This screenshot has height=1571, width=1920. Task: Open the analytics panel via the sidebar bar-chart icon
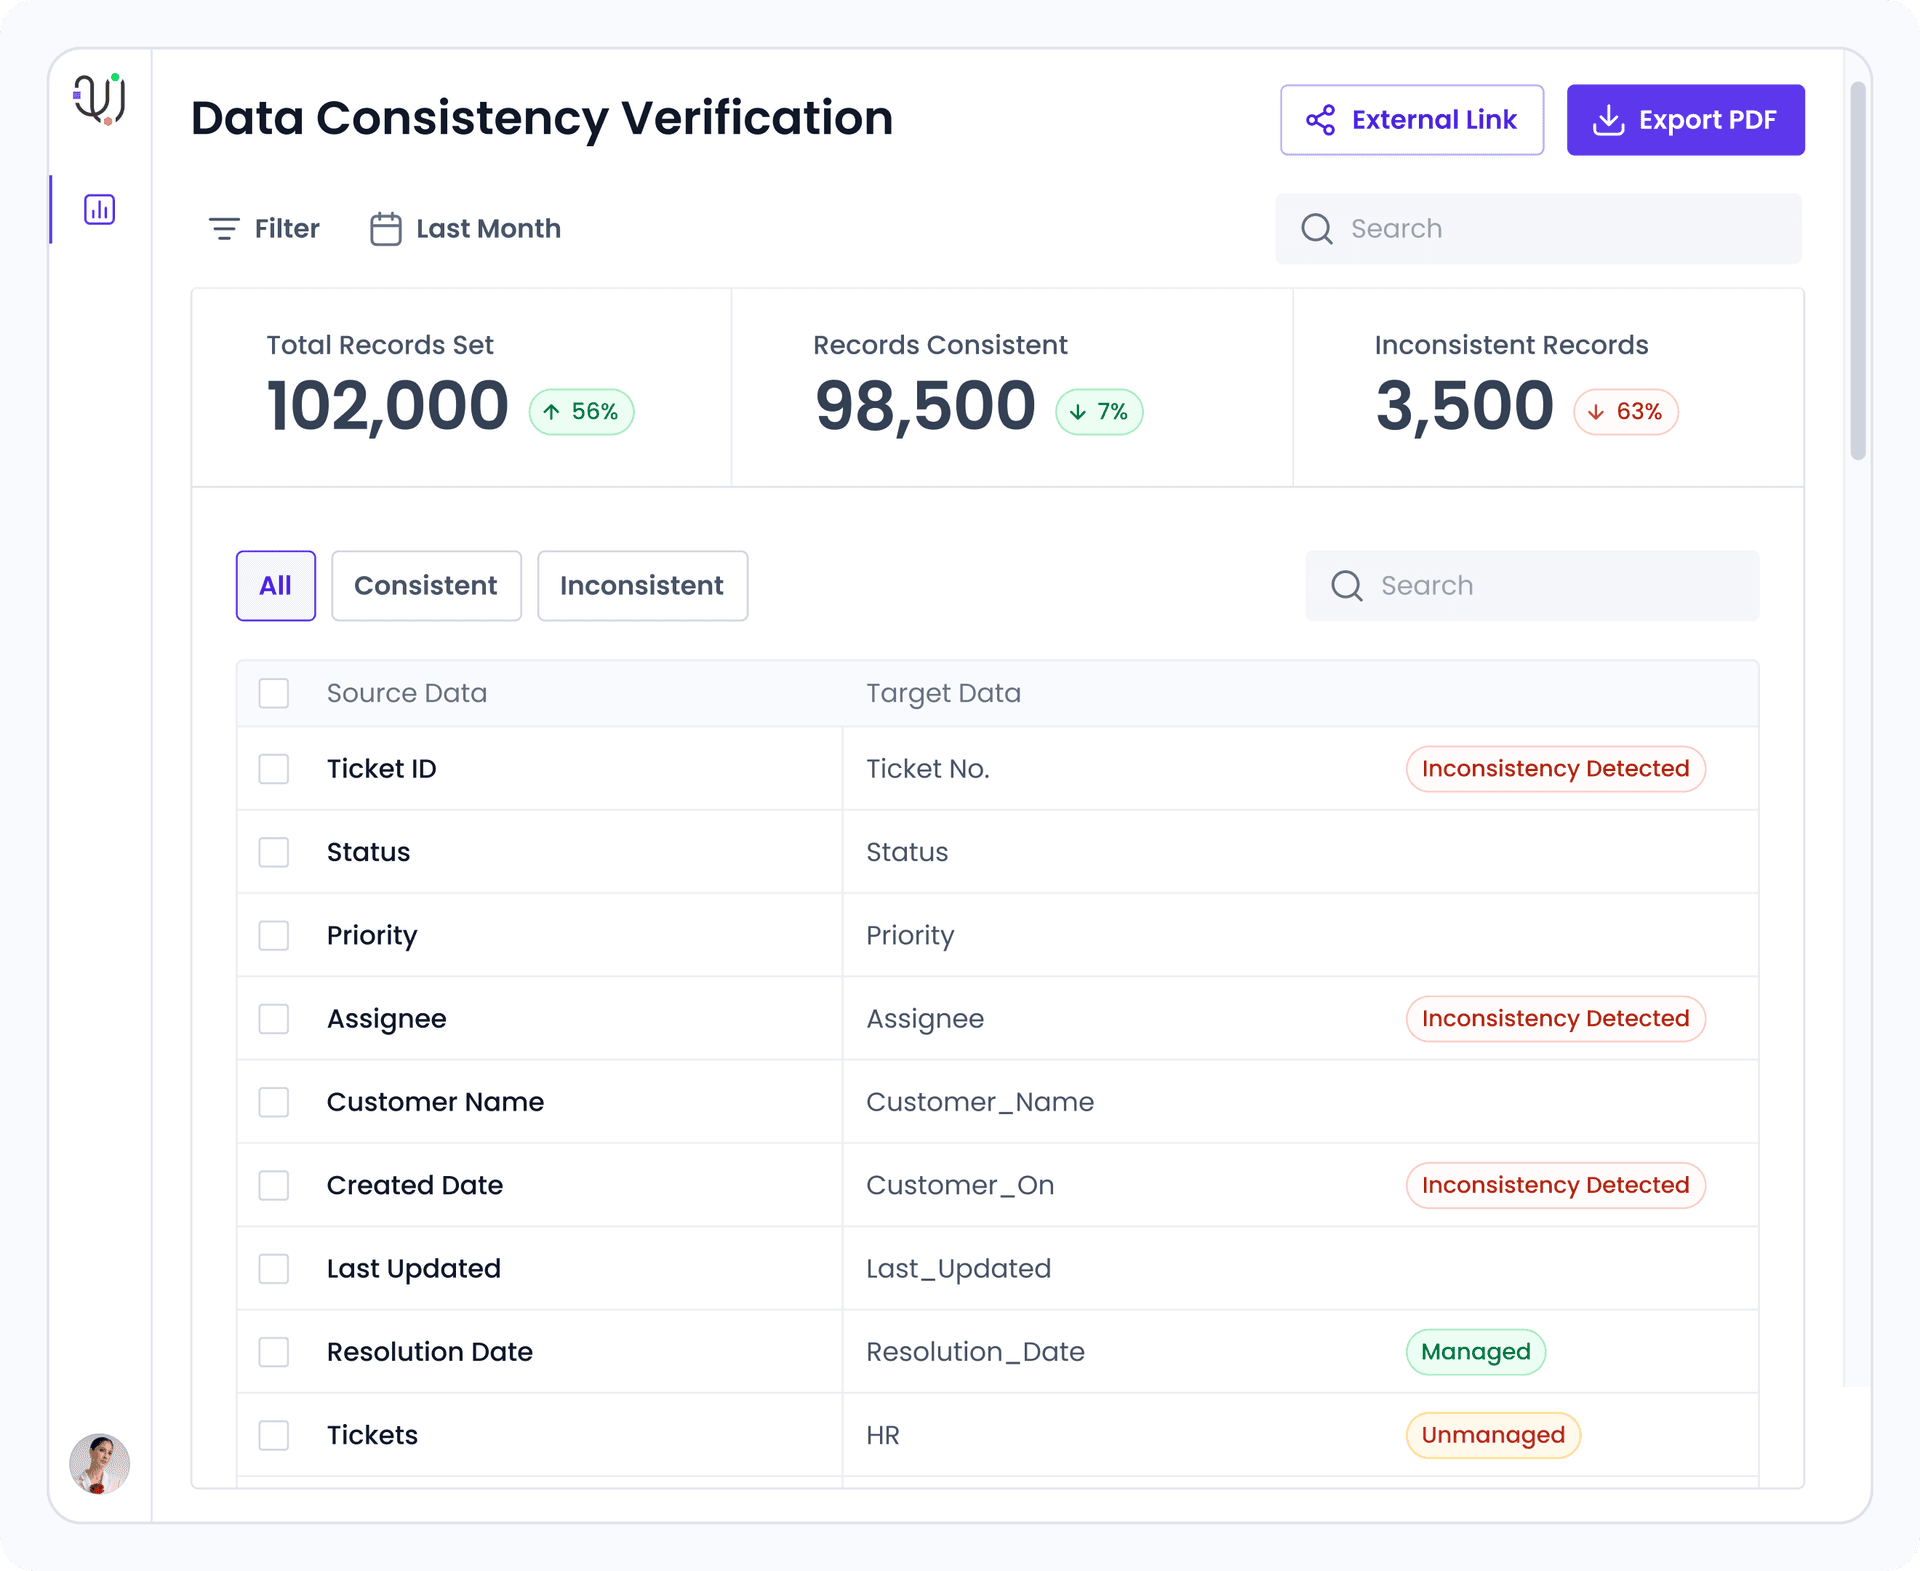[99, 210]
